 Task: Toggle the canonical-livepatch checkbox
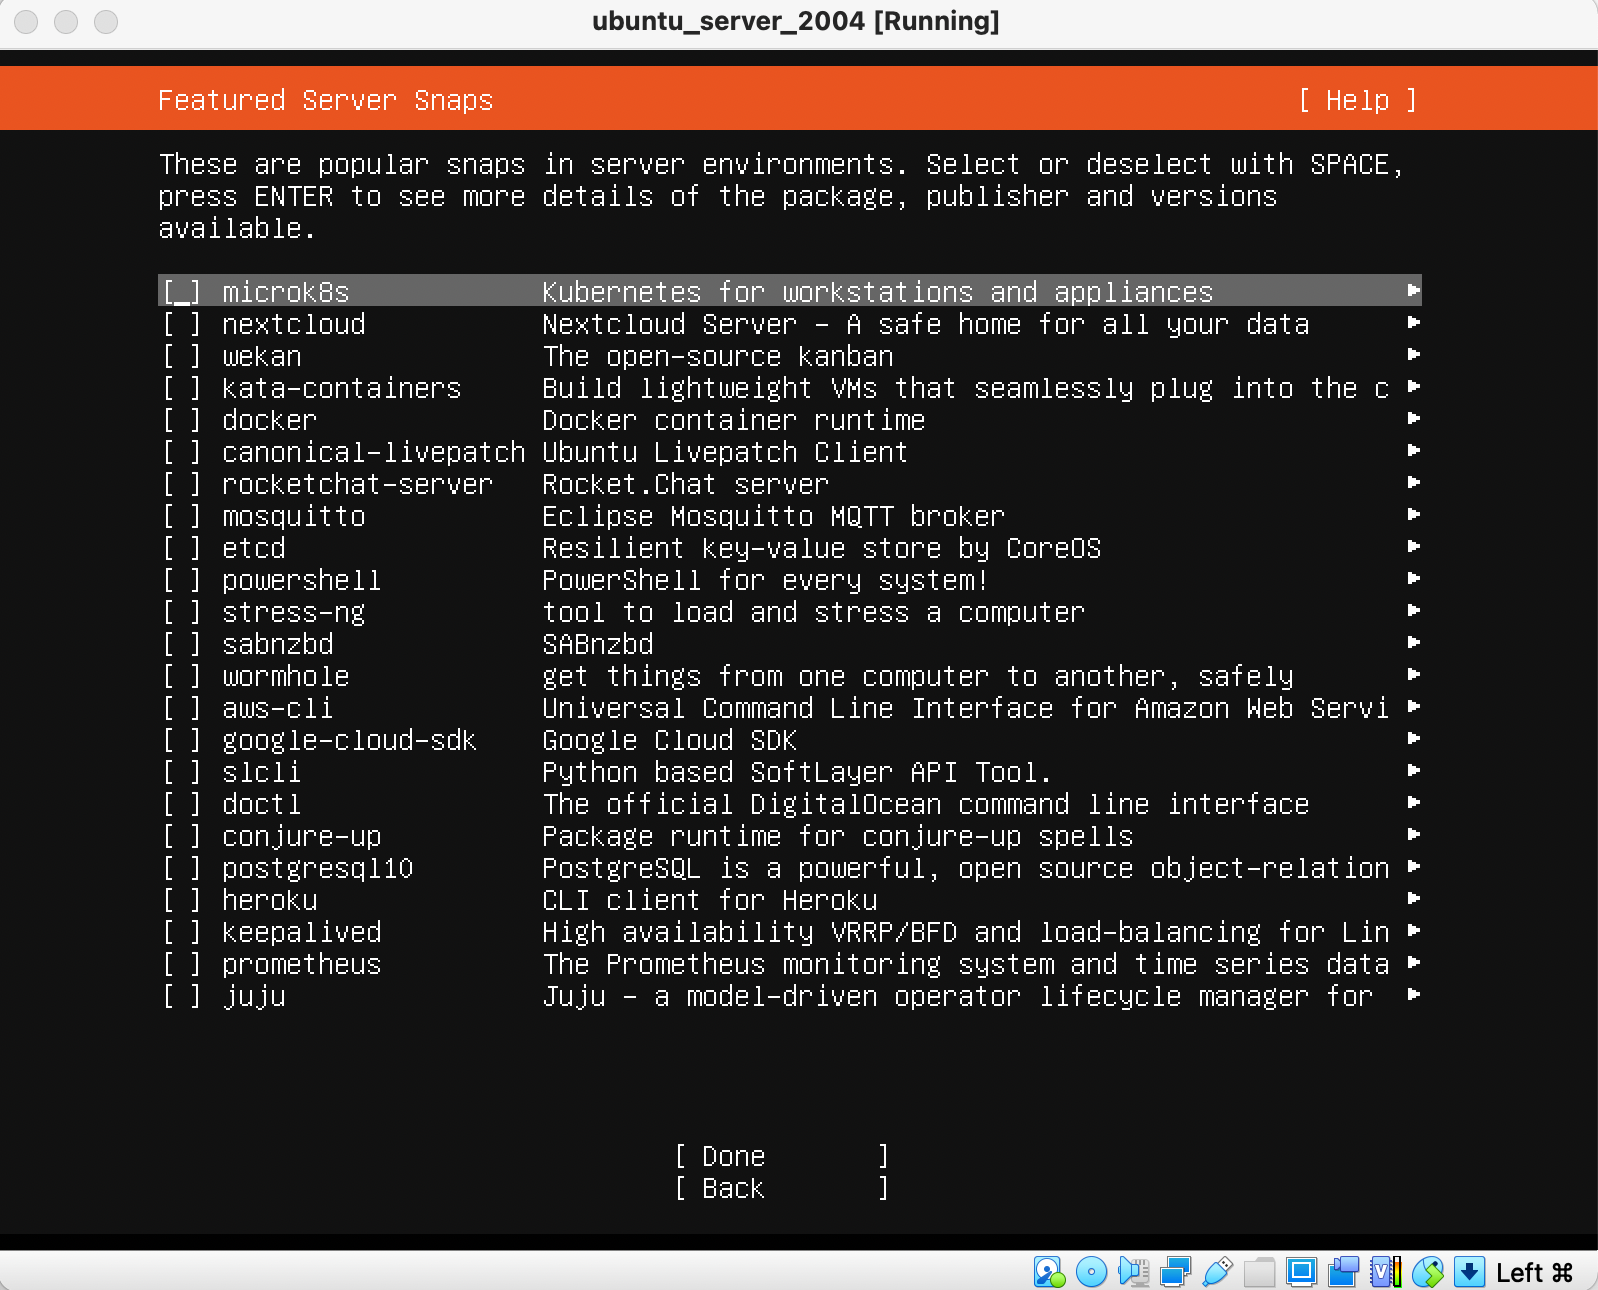(182, 452)
